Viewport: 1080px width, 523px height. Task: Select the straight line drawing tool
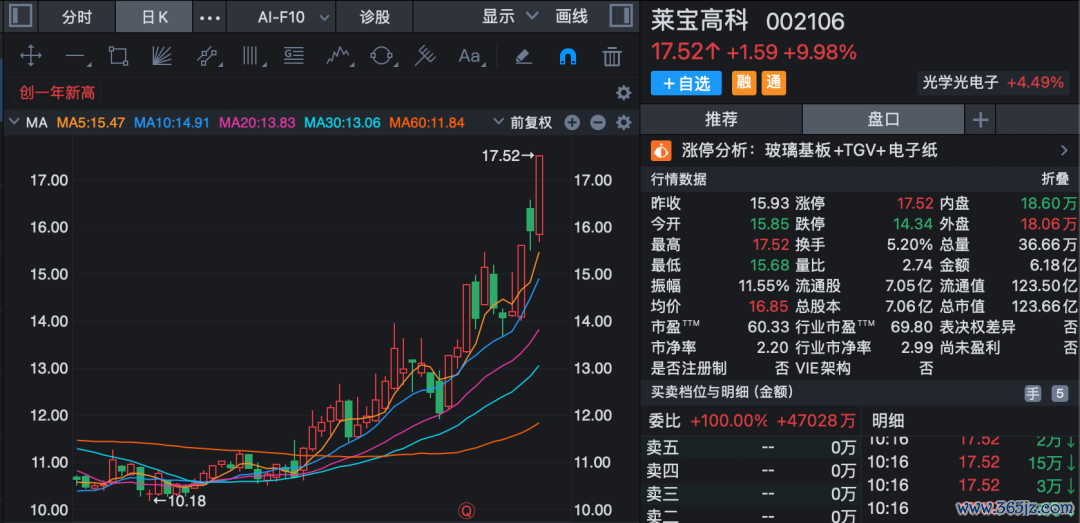pos(76,57)
